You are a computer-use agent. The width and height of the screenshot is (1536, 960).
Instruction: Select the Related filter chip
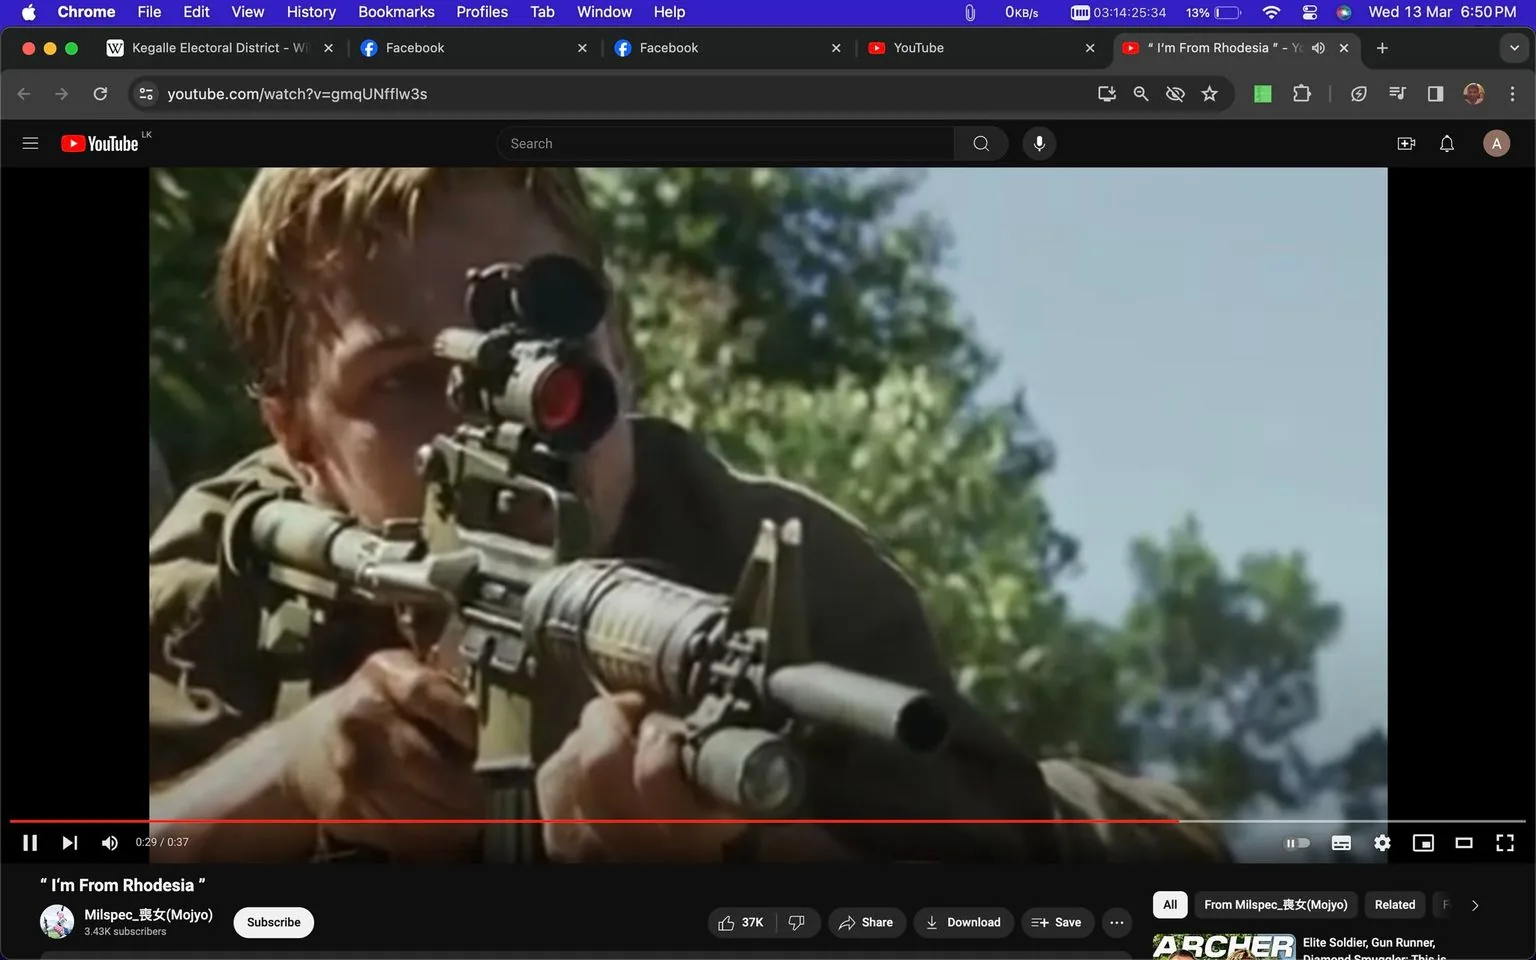pos(1394,904)
